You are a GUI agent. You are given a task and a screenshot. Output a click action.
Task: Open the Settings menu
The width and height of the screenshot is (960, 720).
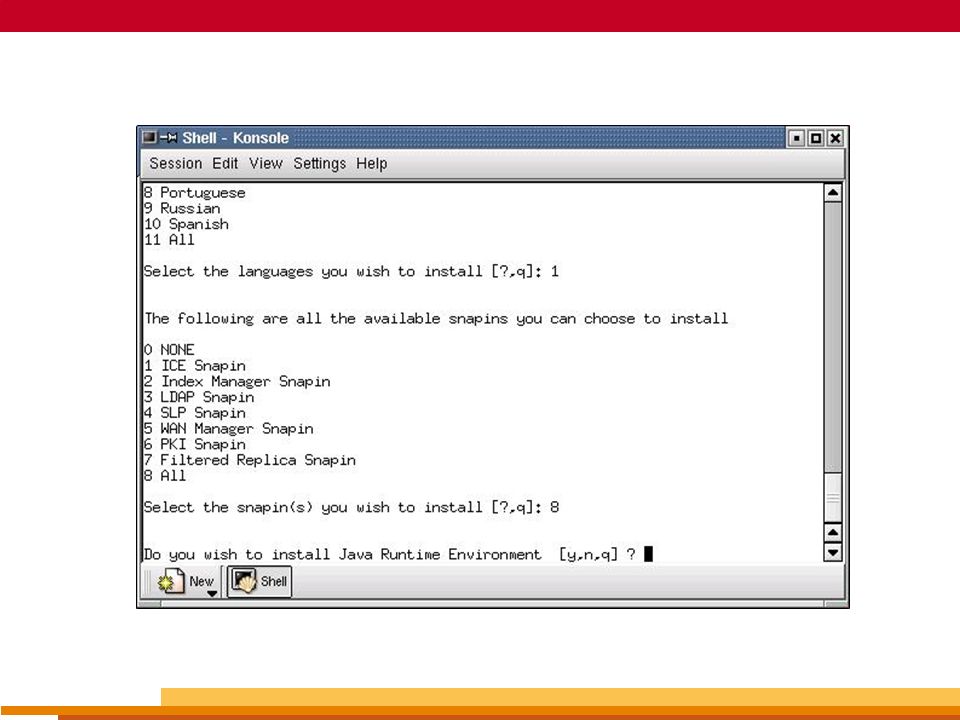tap(319, 163)
